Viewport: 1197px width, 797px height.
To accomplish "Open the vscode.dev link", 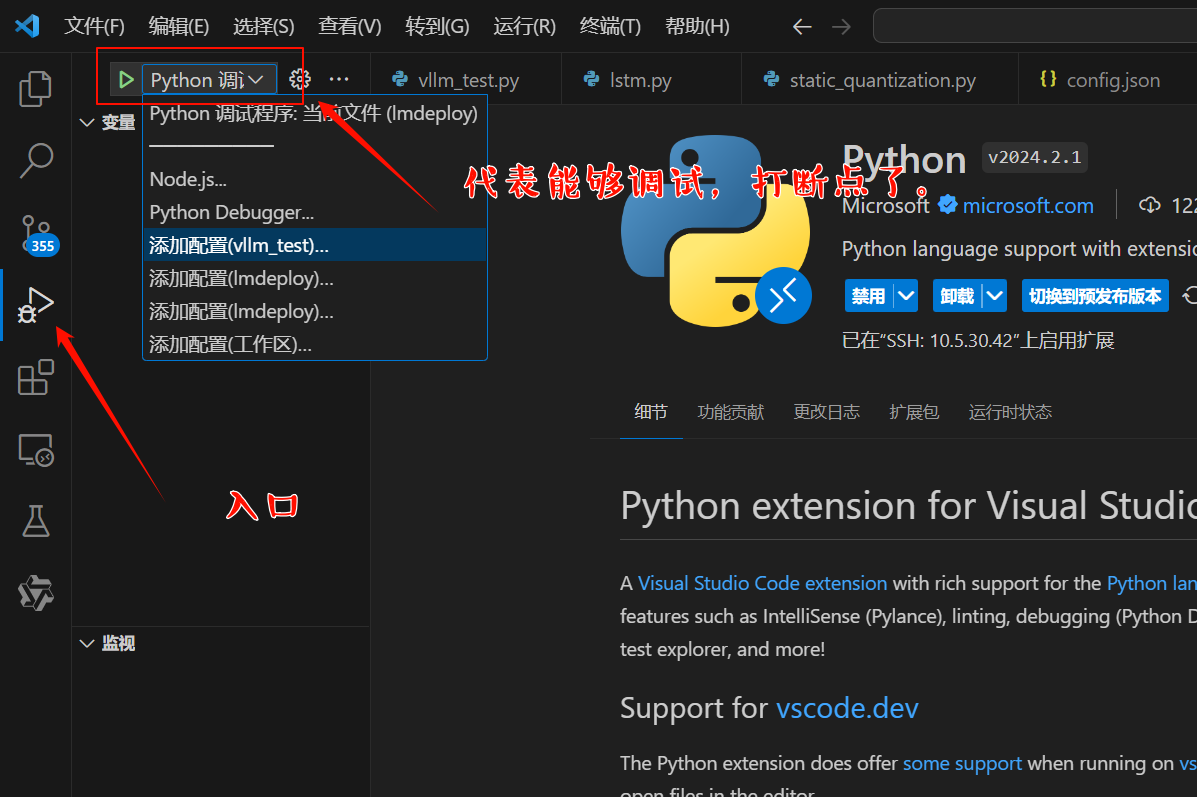I will coord(847,708).
